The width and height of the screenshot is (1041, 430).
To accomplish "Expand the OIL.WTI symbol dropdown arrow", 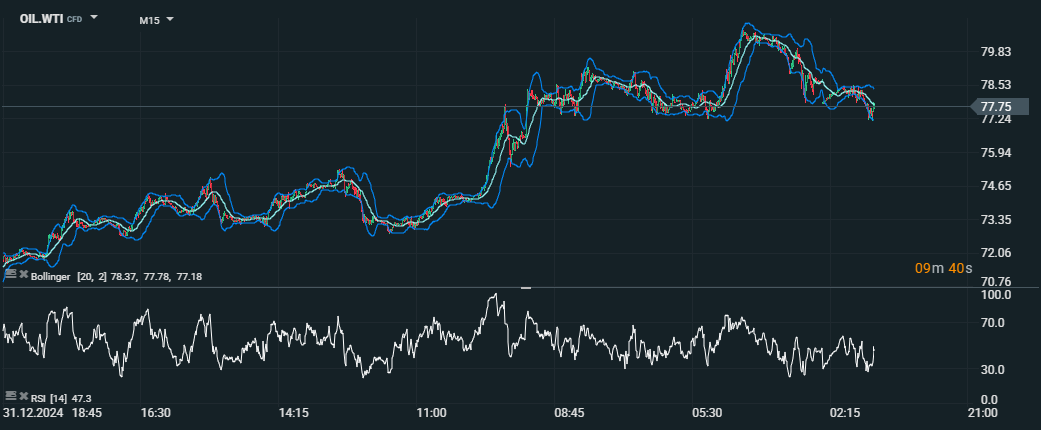I will point(94,18).
